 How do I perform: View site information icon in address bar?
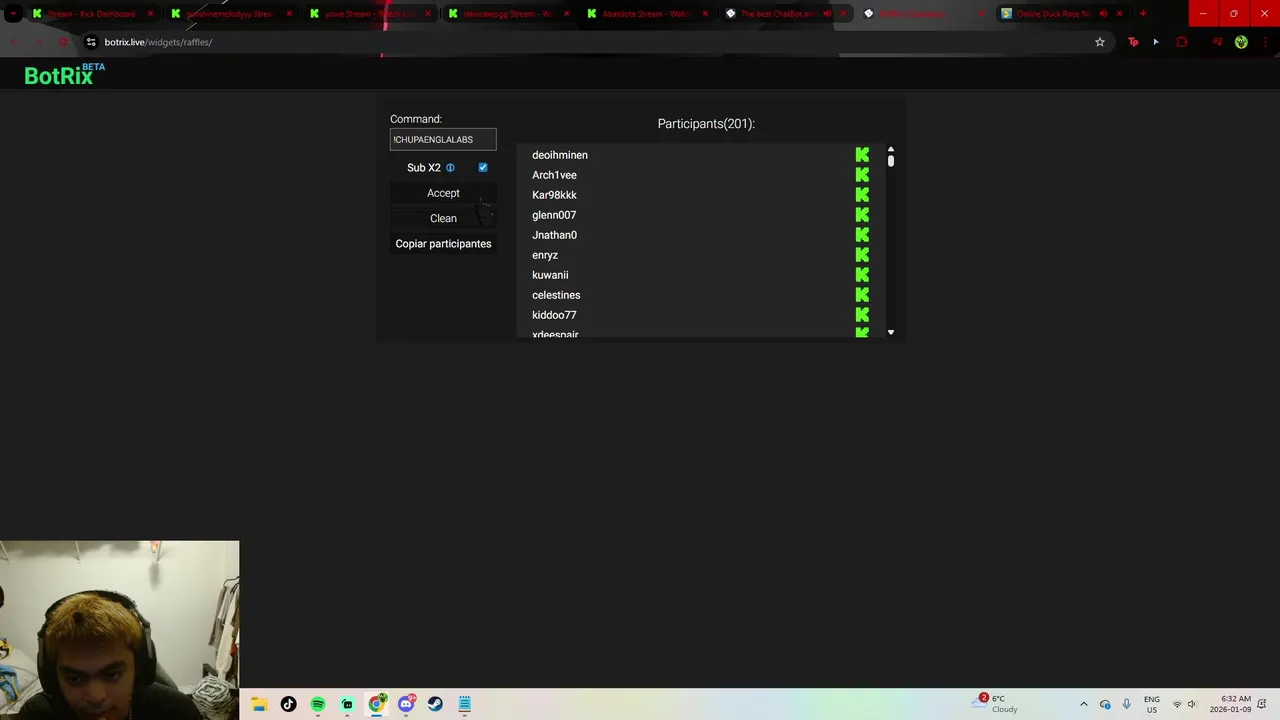click(x=91, y=42)
